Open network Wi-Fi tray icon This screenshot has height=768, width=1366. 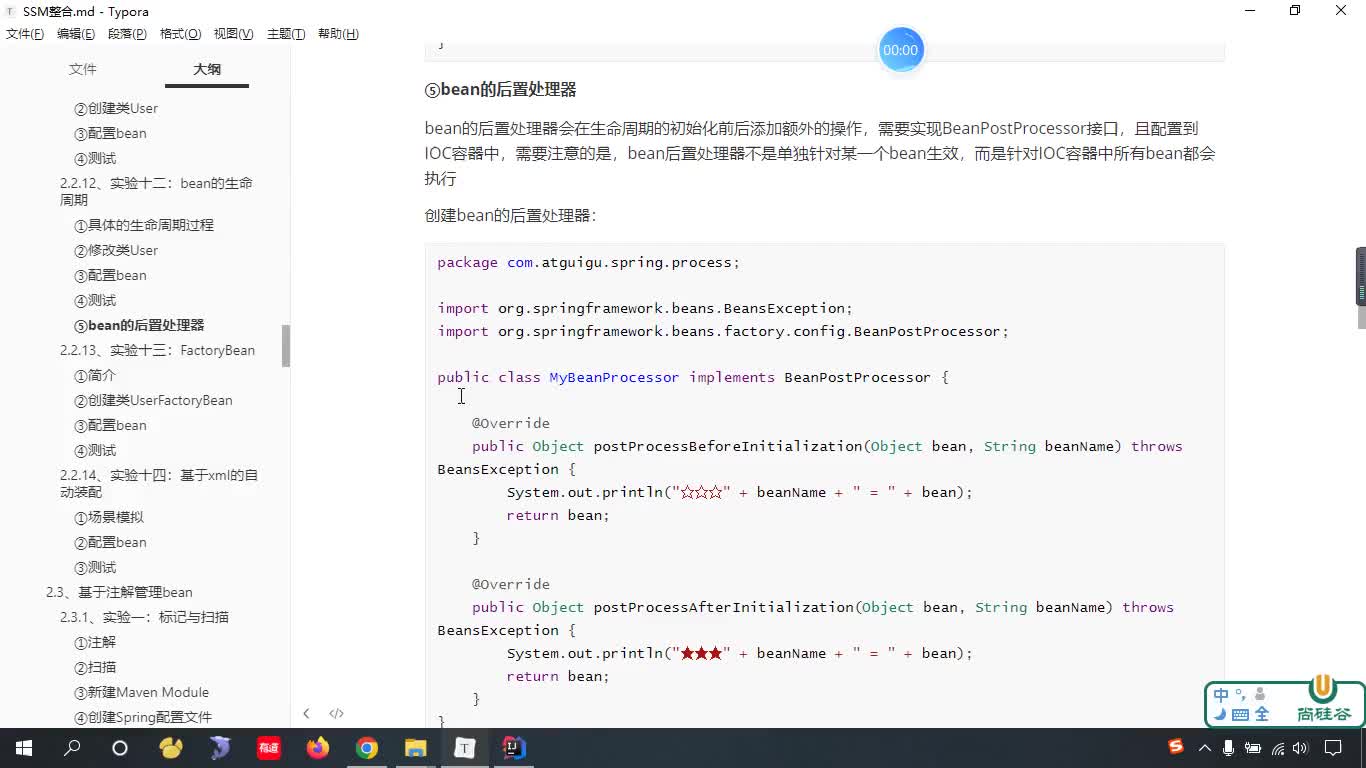(x=1277, y=748)
